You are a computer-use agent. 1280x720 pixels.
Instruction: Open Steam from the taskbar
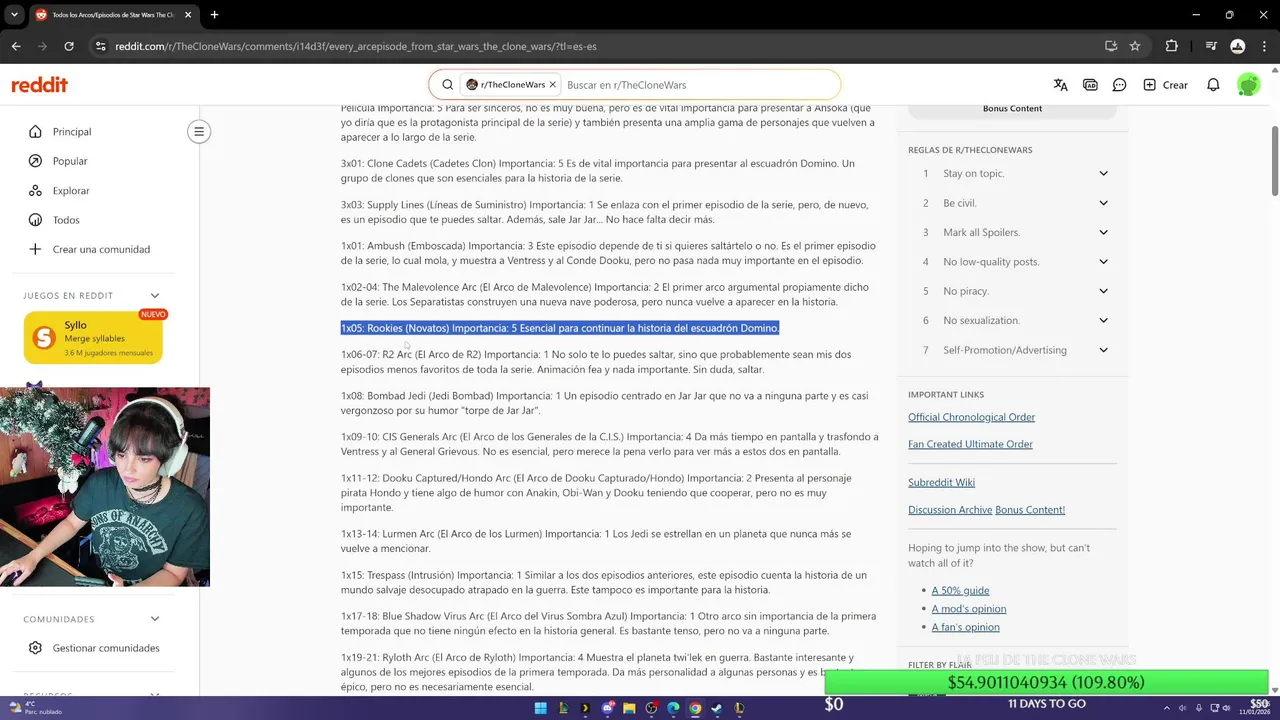click(x=717, y=708)
